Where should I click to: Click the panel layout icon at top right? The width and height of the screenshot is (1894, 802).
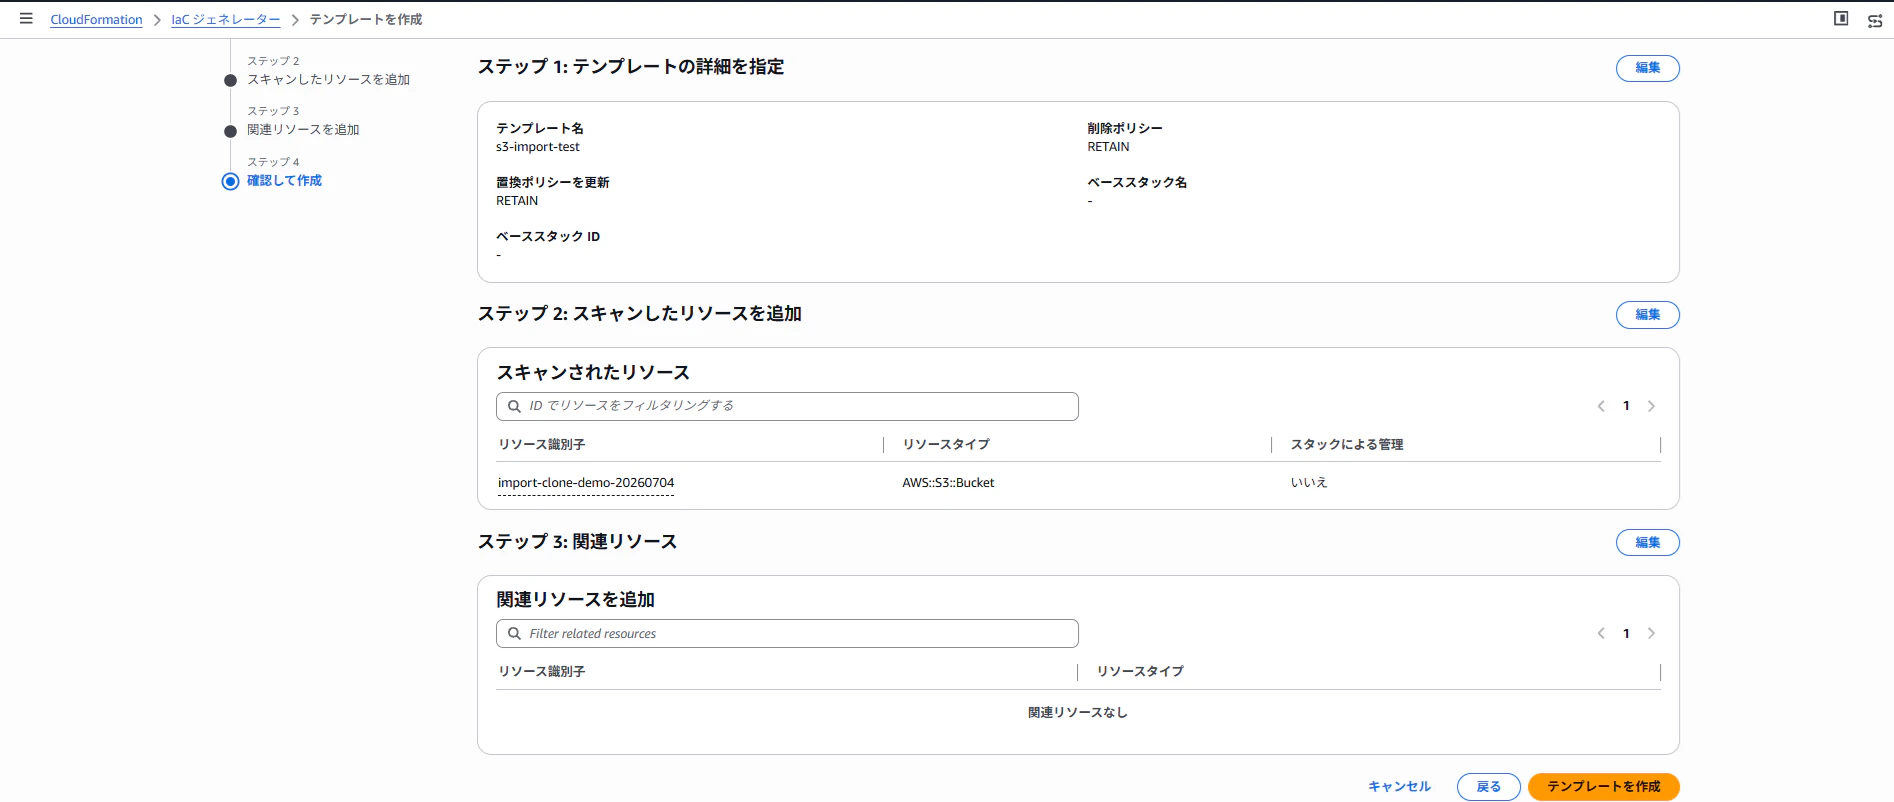point(1841,19)
